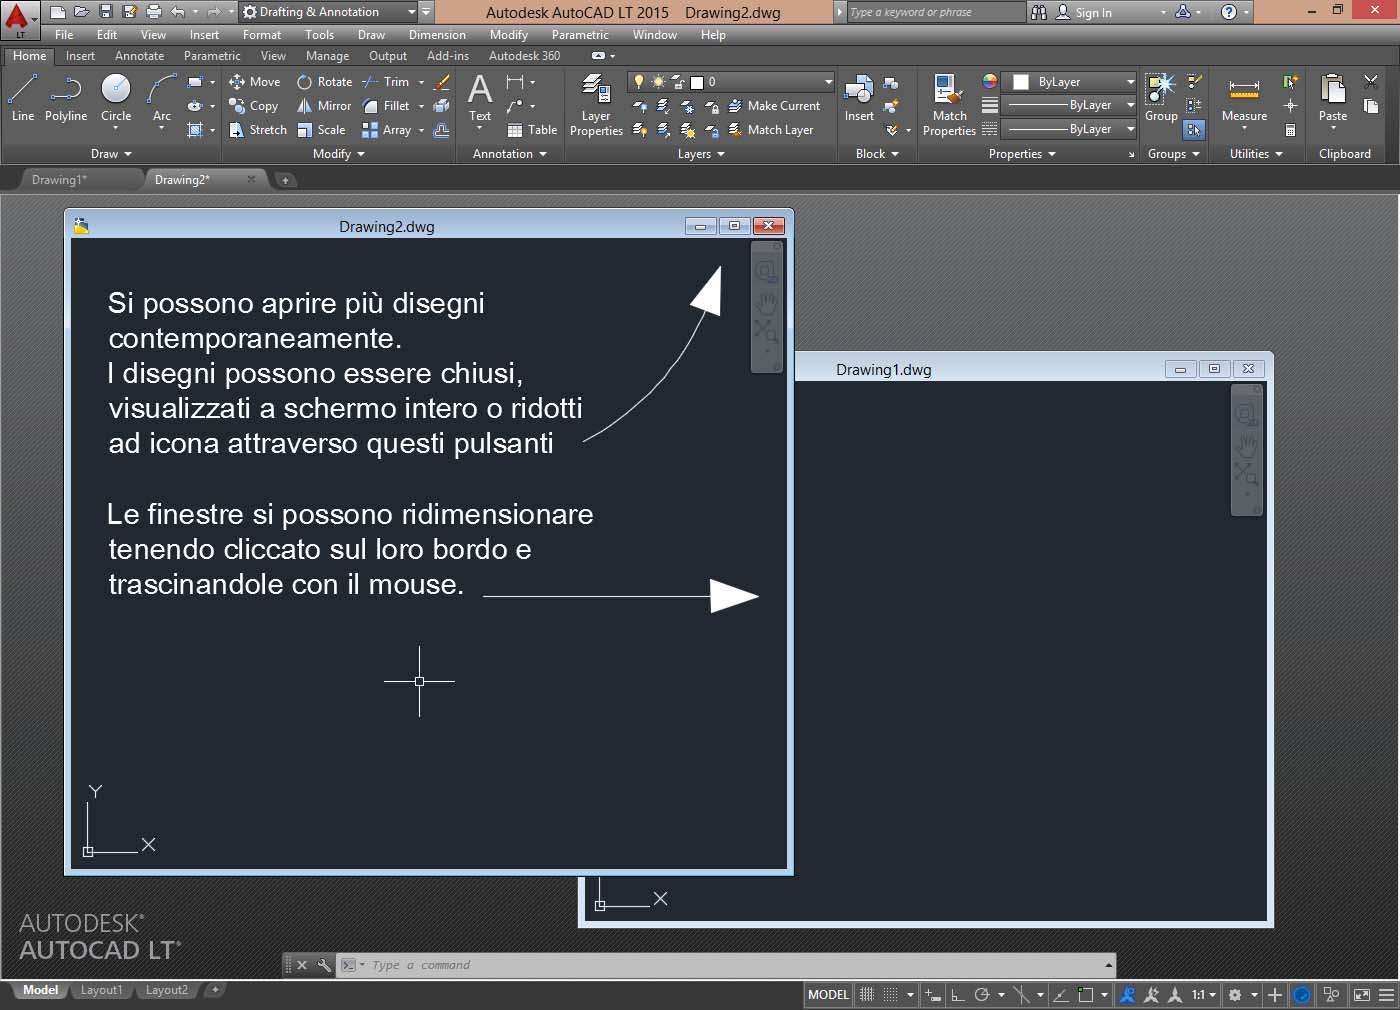Choose the Rotate tool

click(x=324, y=82)
